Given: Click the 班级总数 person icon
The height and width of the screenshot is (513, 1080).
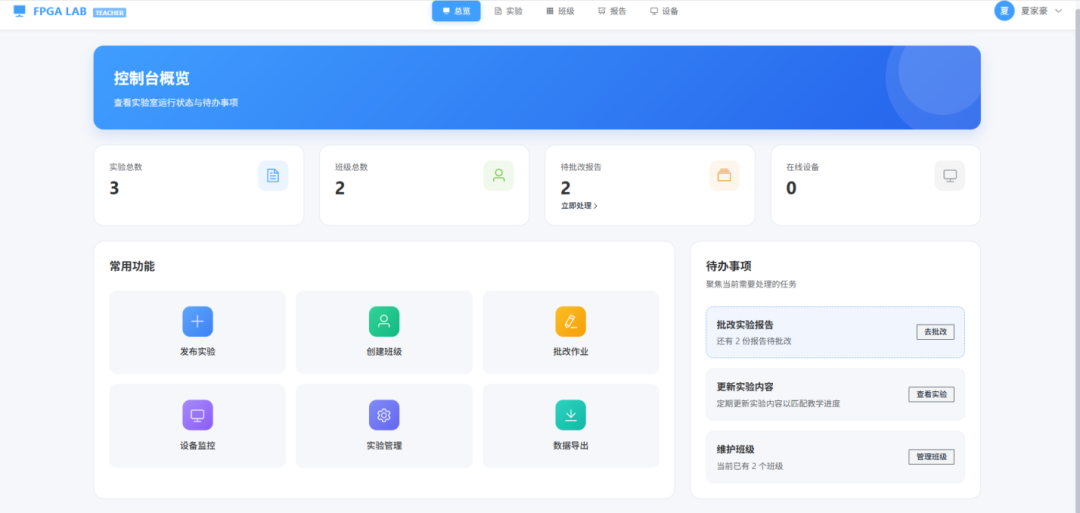Looking at the screenshot, I should 498,176.
